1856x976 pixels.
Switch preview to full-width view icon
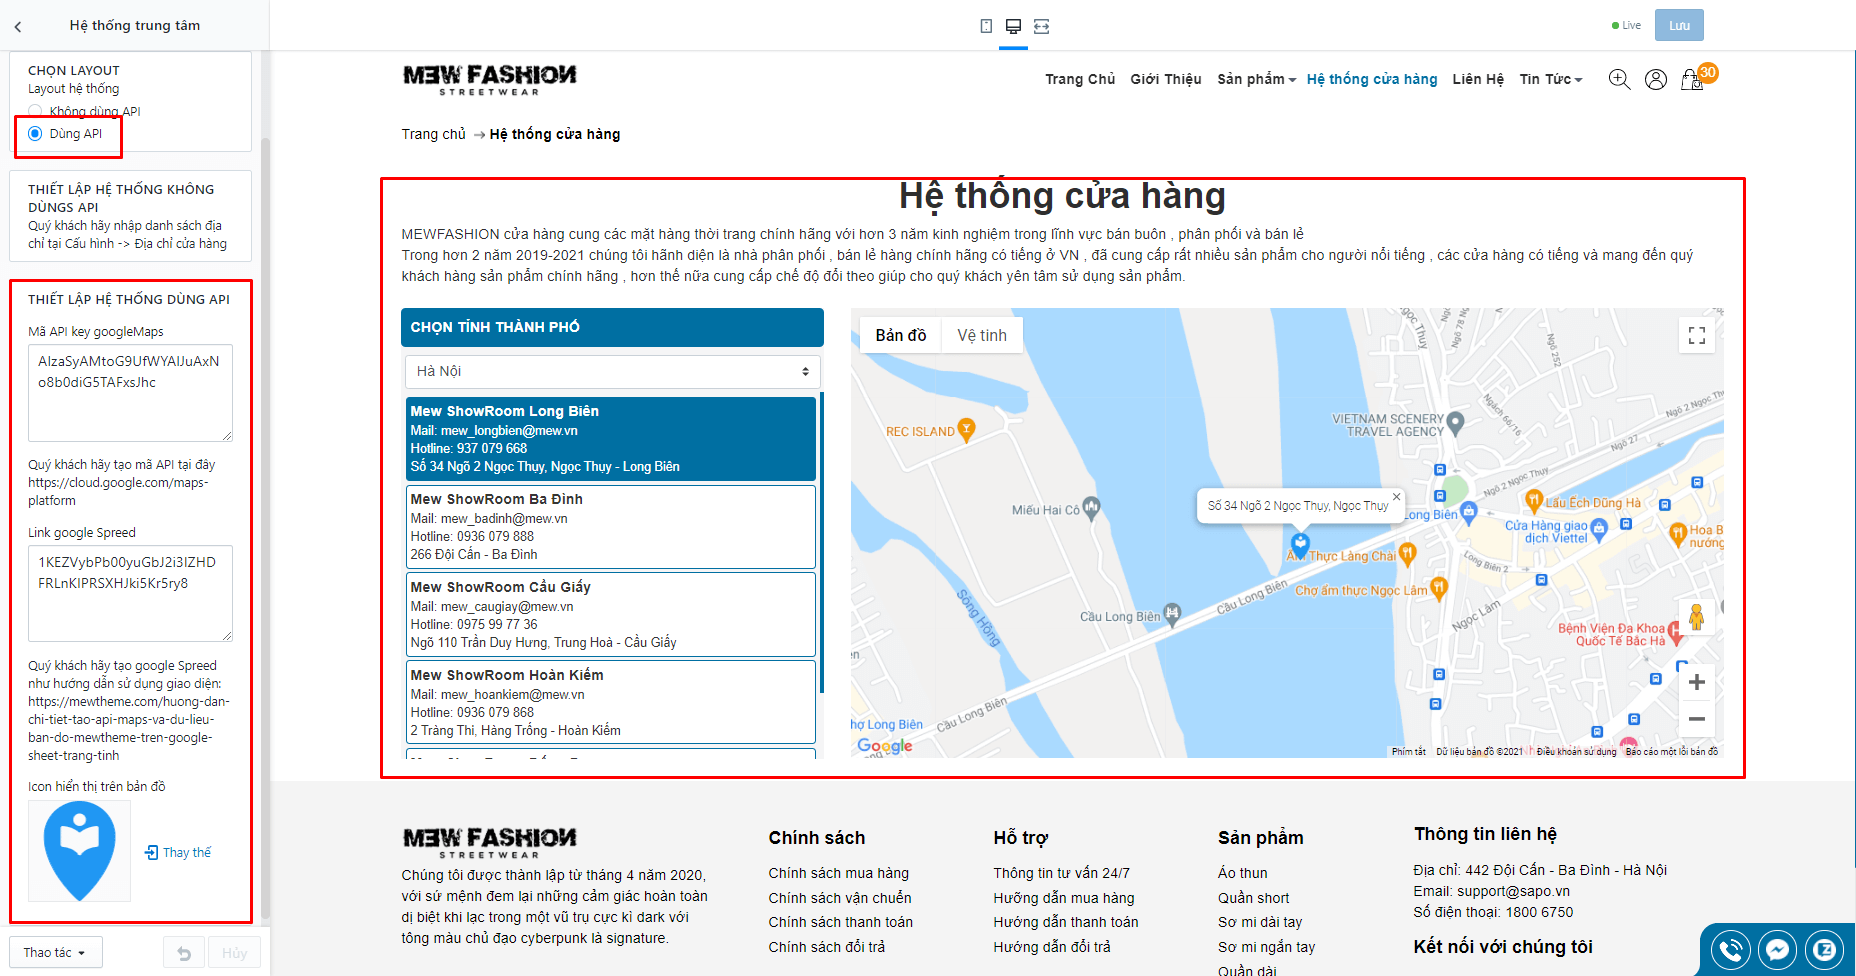[1041, 26]
